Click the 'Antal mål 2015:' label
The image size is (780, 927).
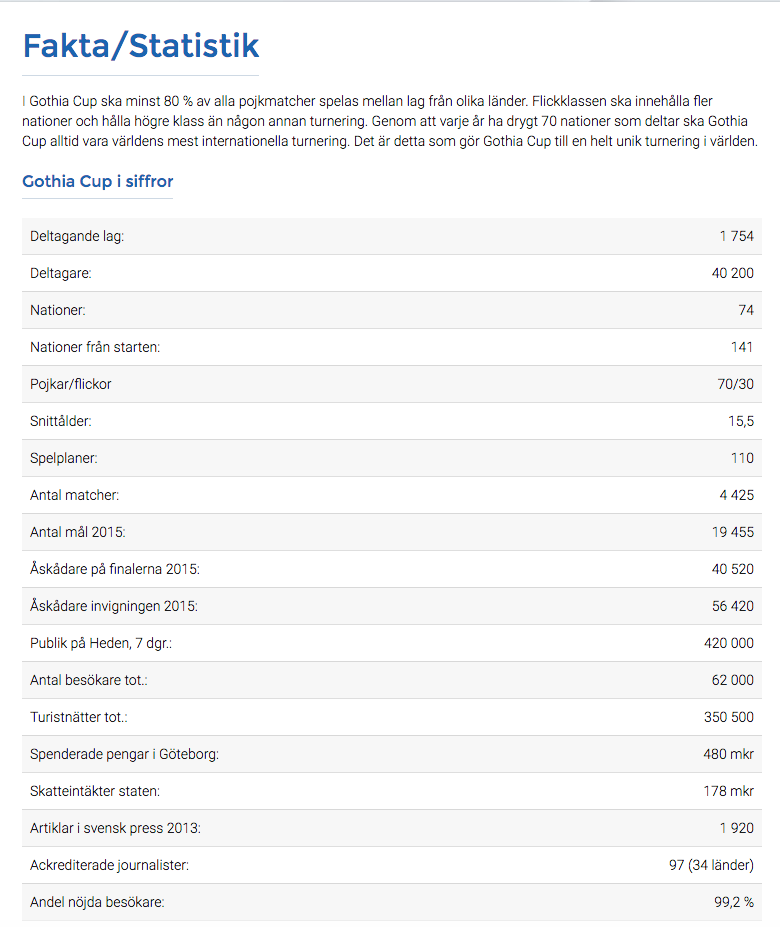click(x=77, y=532)
